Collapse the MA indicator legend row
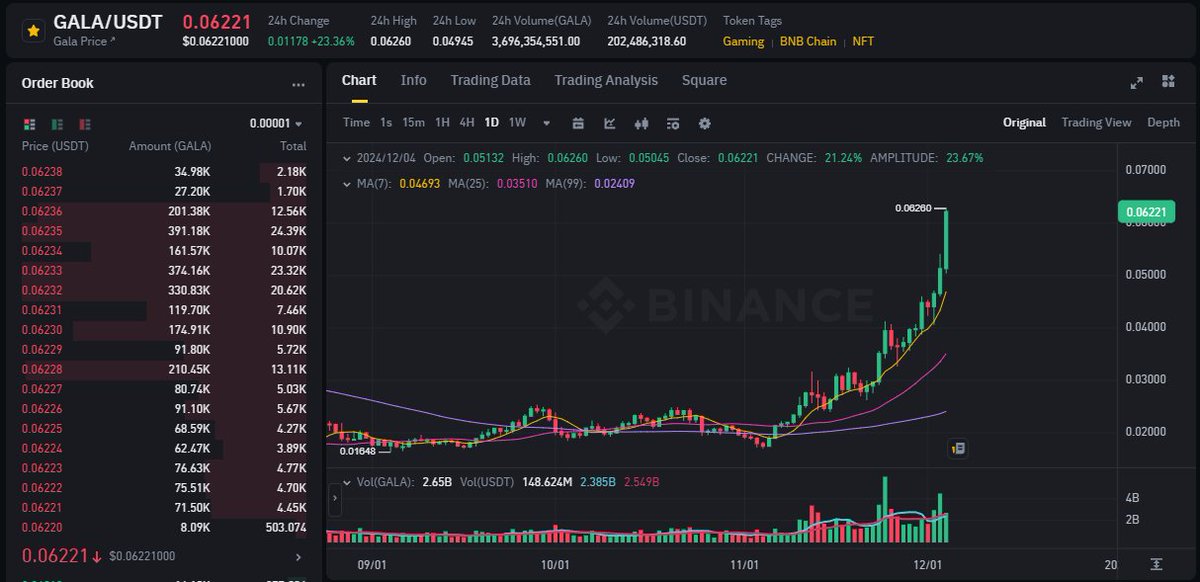Viewport: 1200px width, 582px height. [346, 184]
